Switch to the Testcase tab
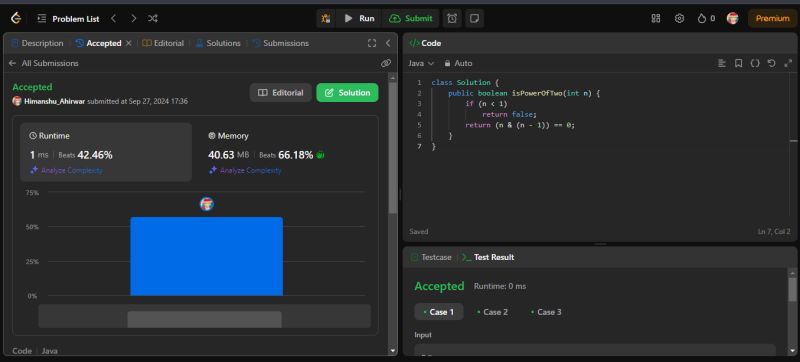 (431, 257)
